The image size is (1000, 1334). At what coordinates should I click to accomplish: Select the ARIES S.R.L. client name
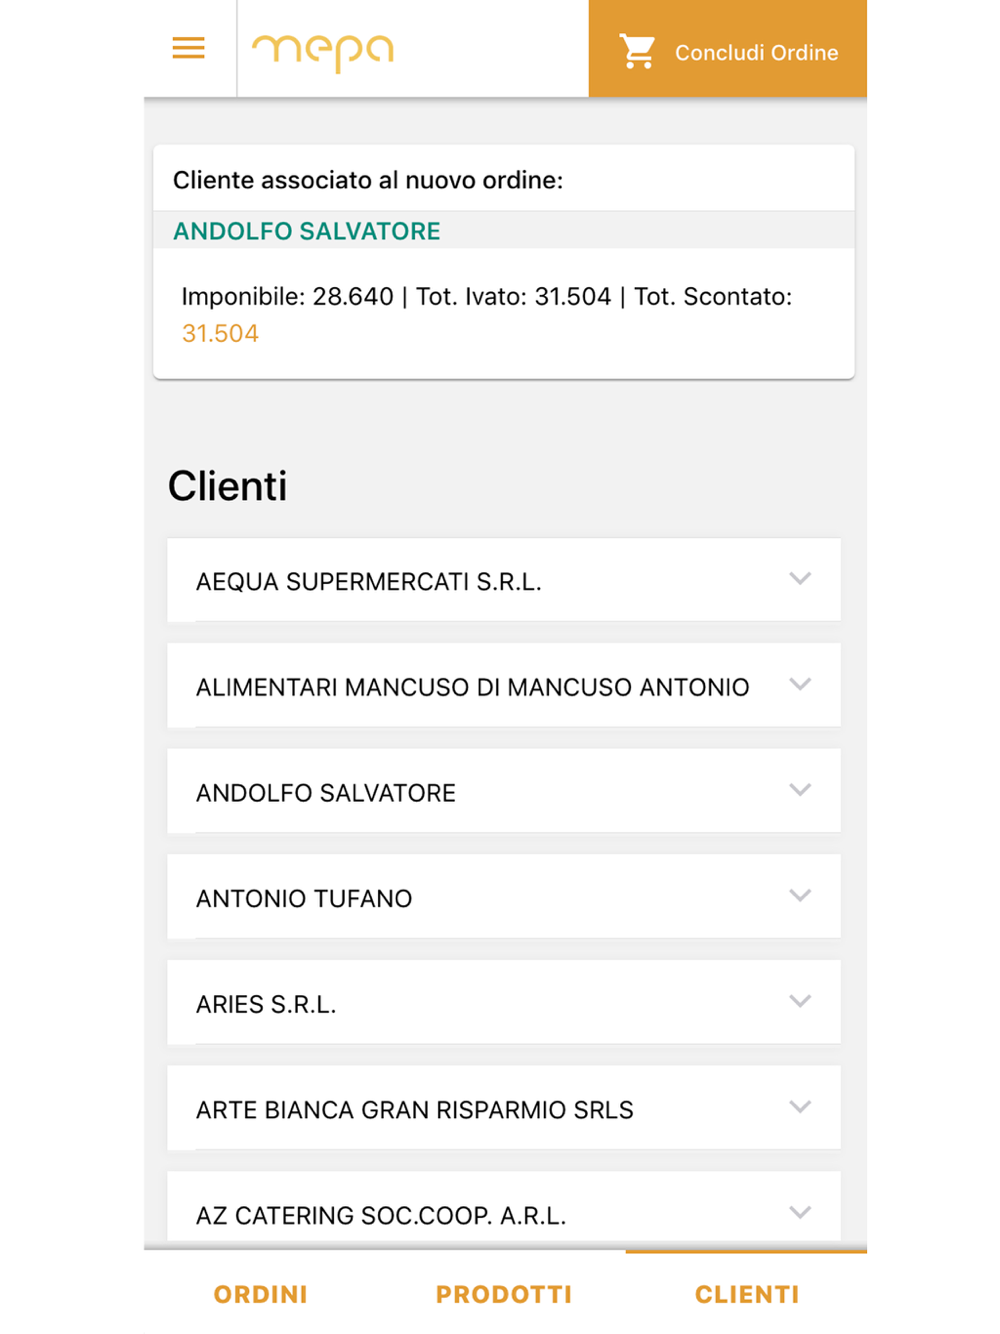(266, 1004)
